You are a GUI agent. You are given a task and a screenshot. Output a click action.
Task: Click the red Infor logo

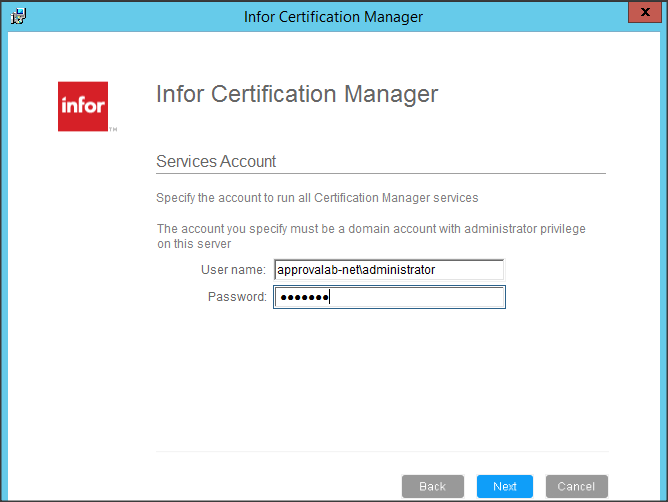(x=83, y=107)
